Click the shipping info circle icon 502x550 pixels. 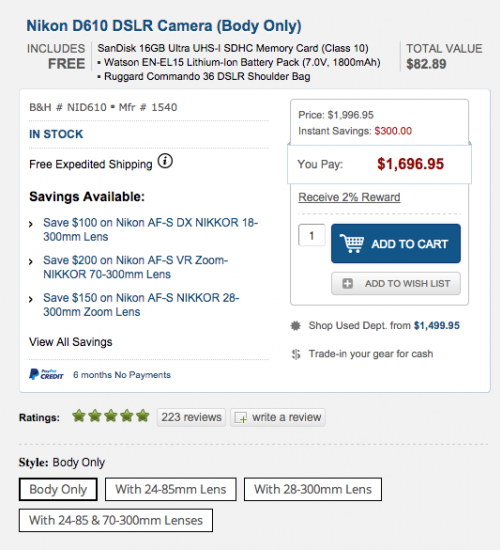pyautogui.click(x=165, y=162)
